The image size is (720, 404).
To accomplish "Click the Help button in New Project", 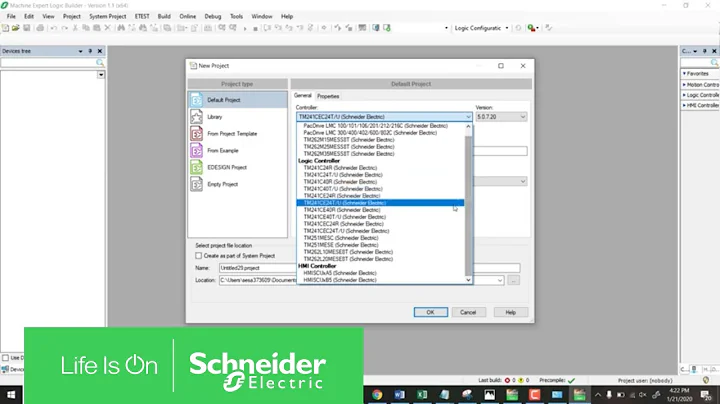I will 511,312.
